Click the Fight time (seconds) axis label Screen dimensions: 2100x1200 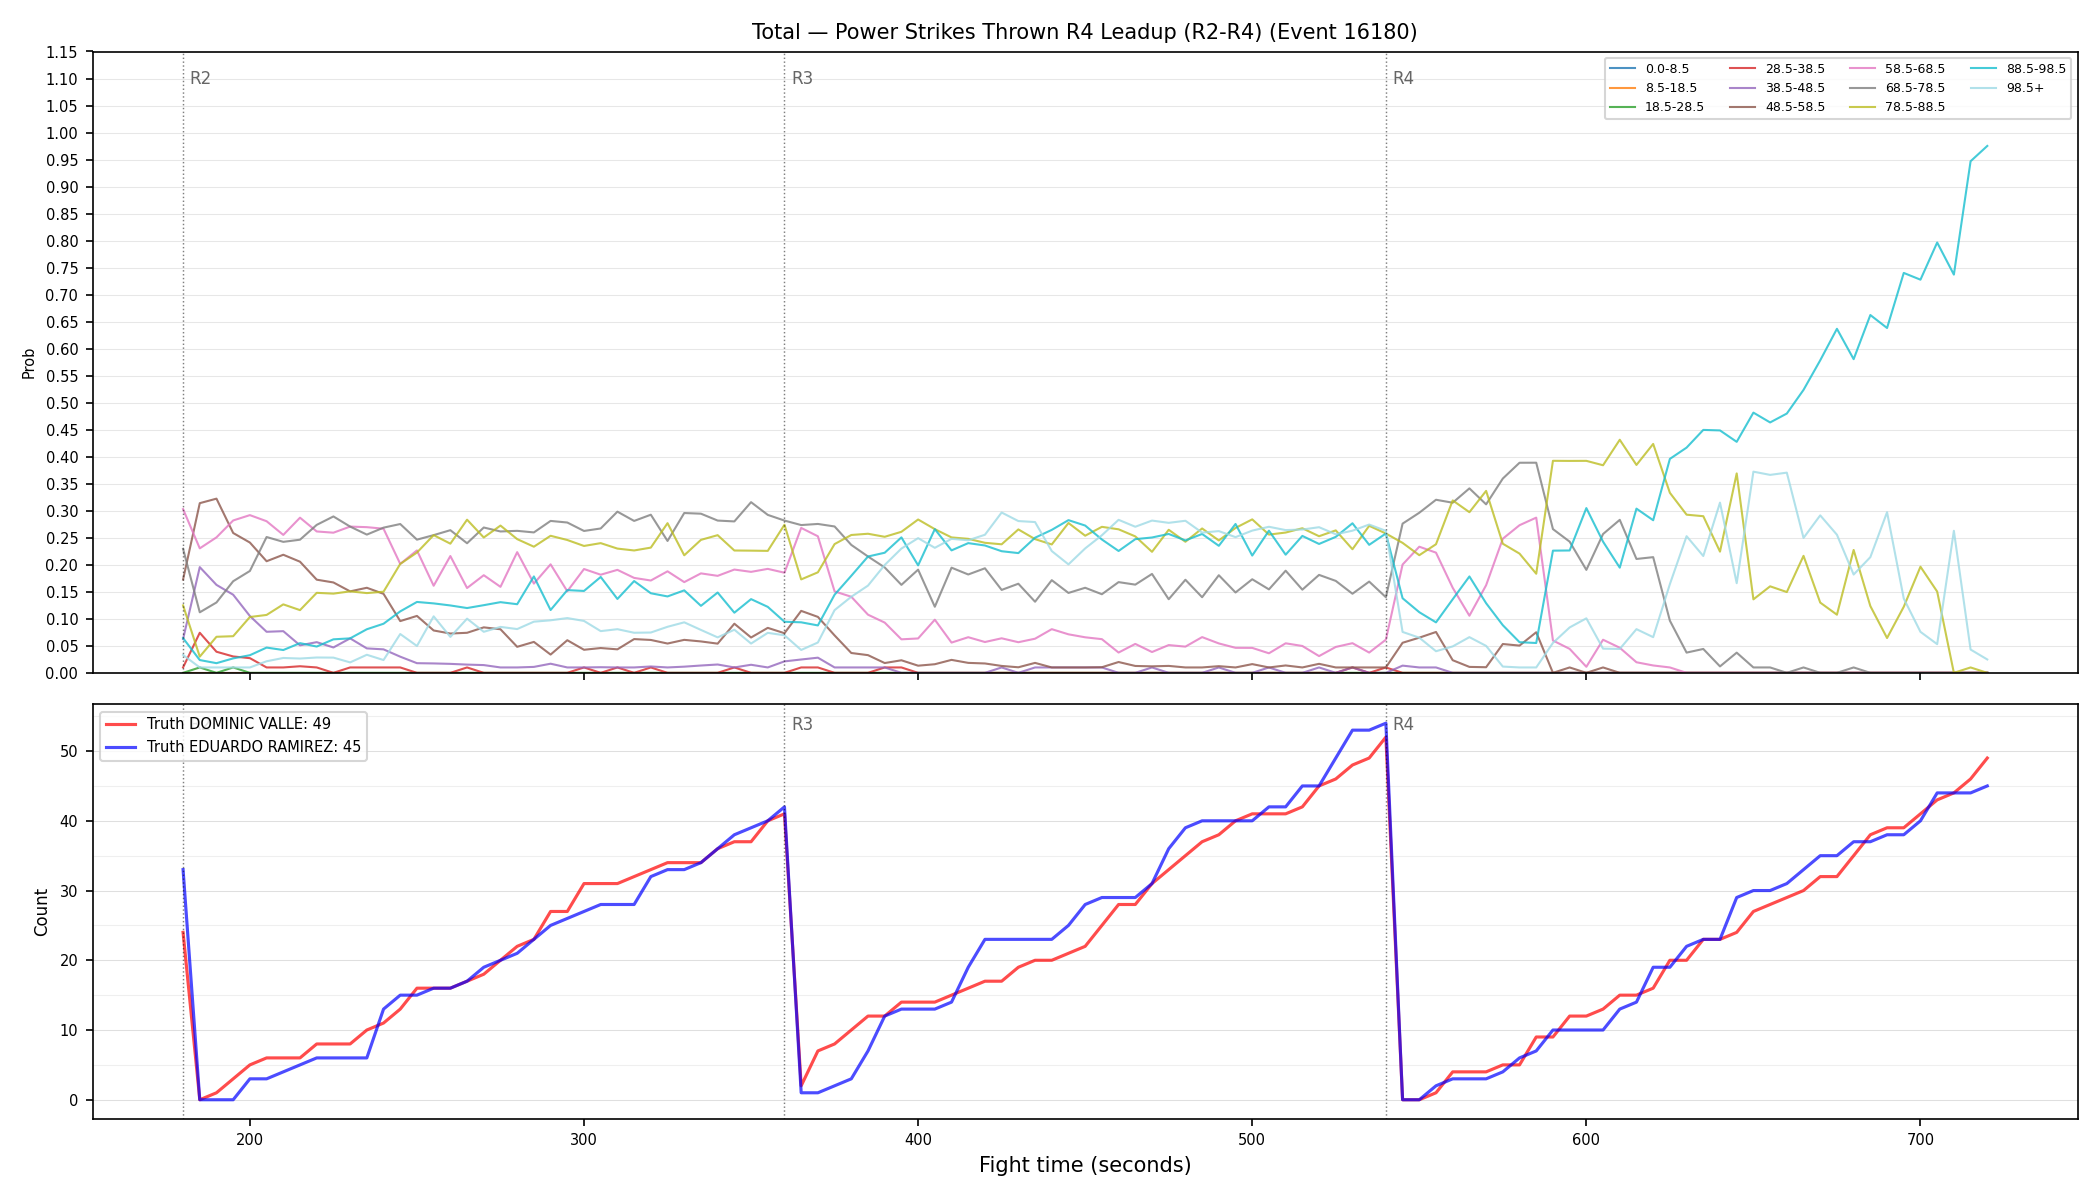pyautogui.click(x=1085, y=1165)
